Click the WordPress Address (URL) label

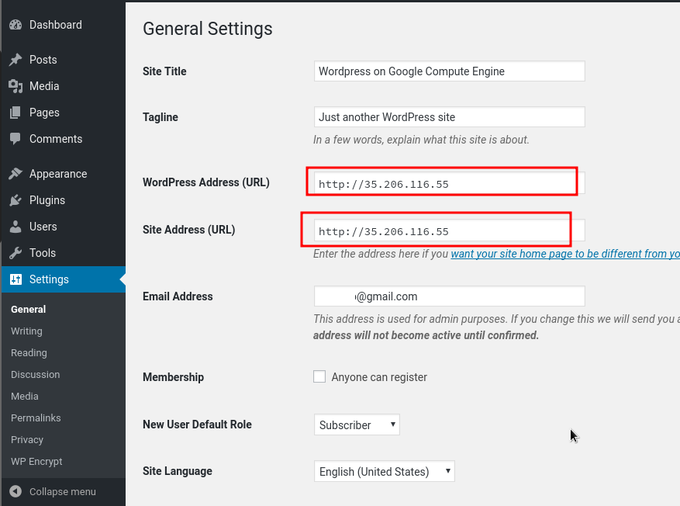[206, 182]
